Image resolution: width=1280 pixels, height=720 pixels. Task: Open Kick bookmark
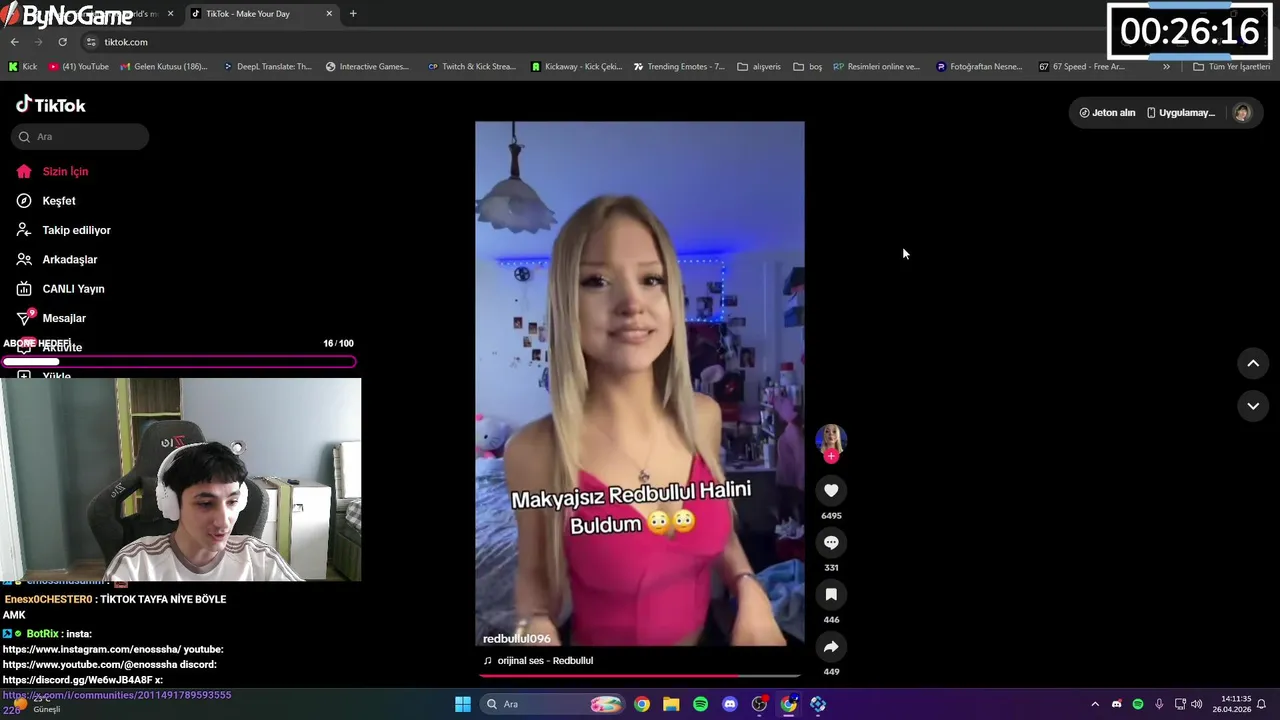(x=22, y=67)
